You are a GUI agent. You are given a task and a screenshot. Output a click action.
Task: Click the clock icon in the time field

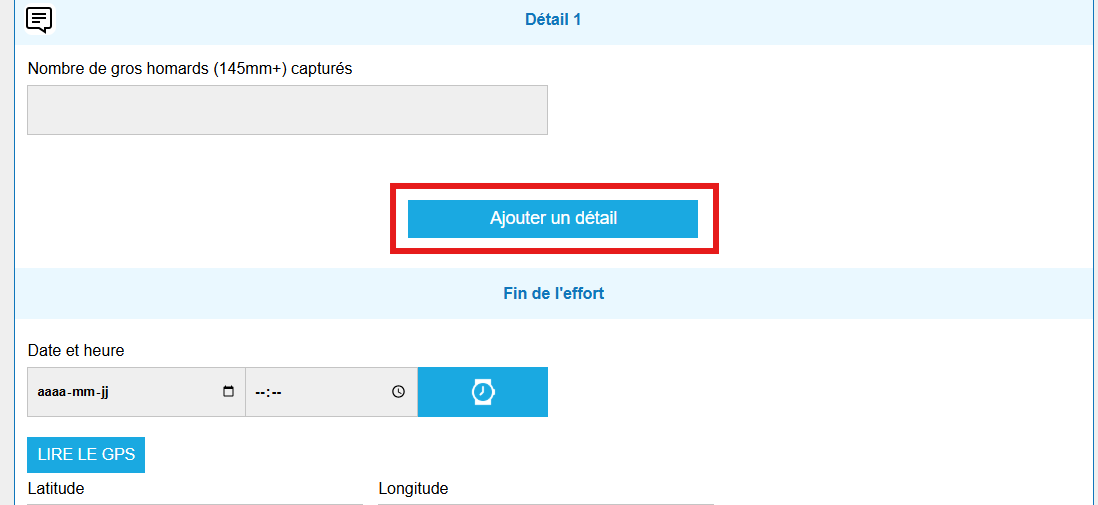[398, 392]
